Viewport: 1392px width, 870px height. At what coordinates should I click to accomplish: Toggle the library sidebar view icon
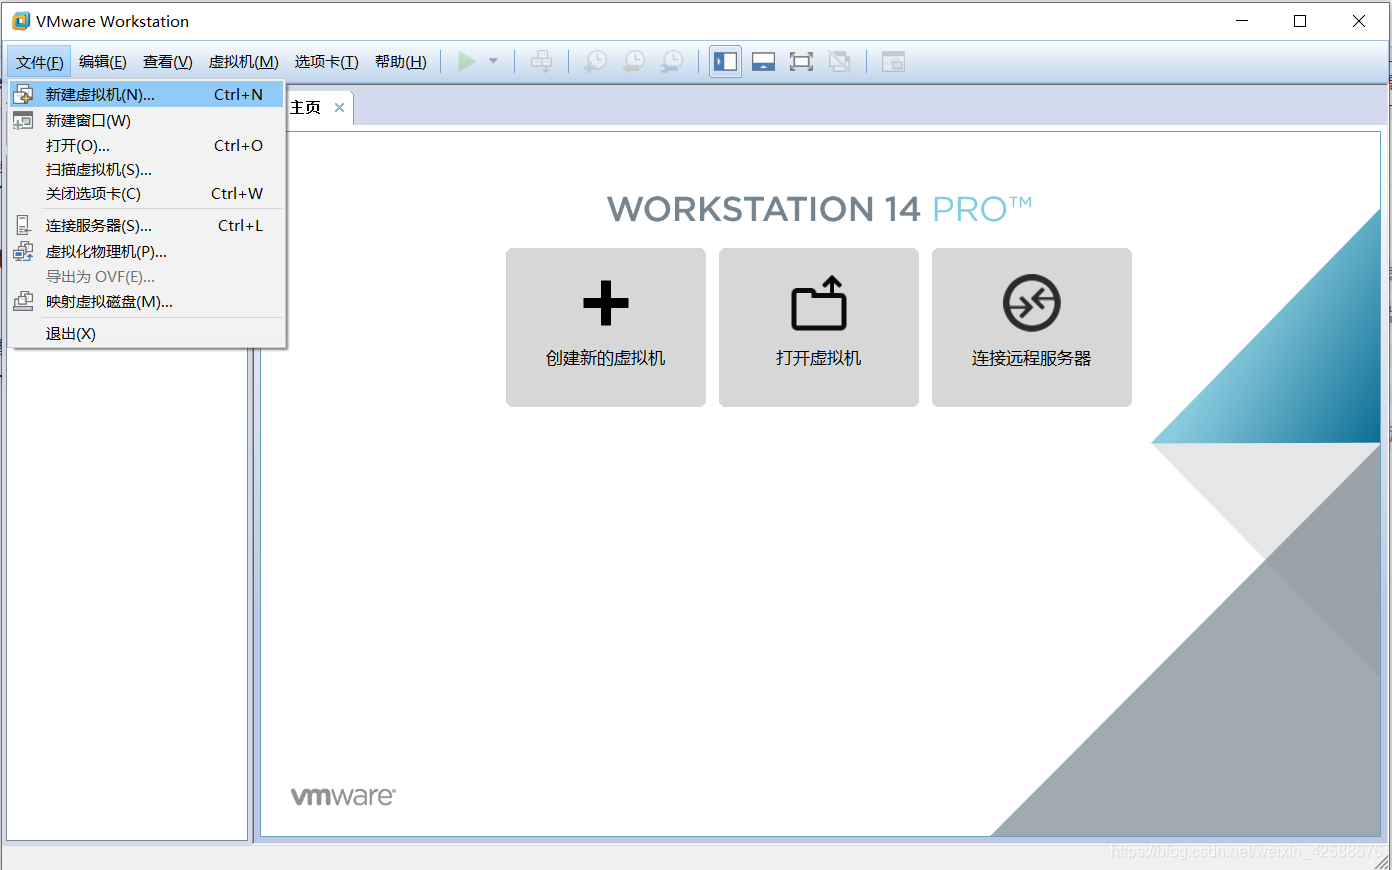[726, 62]
